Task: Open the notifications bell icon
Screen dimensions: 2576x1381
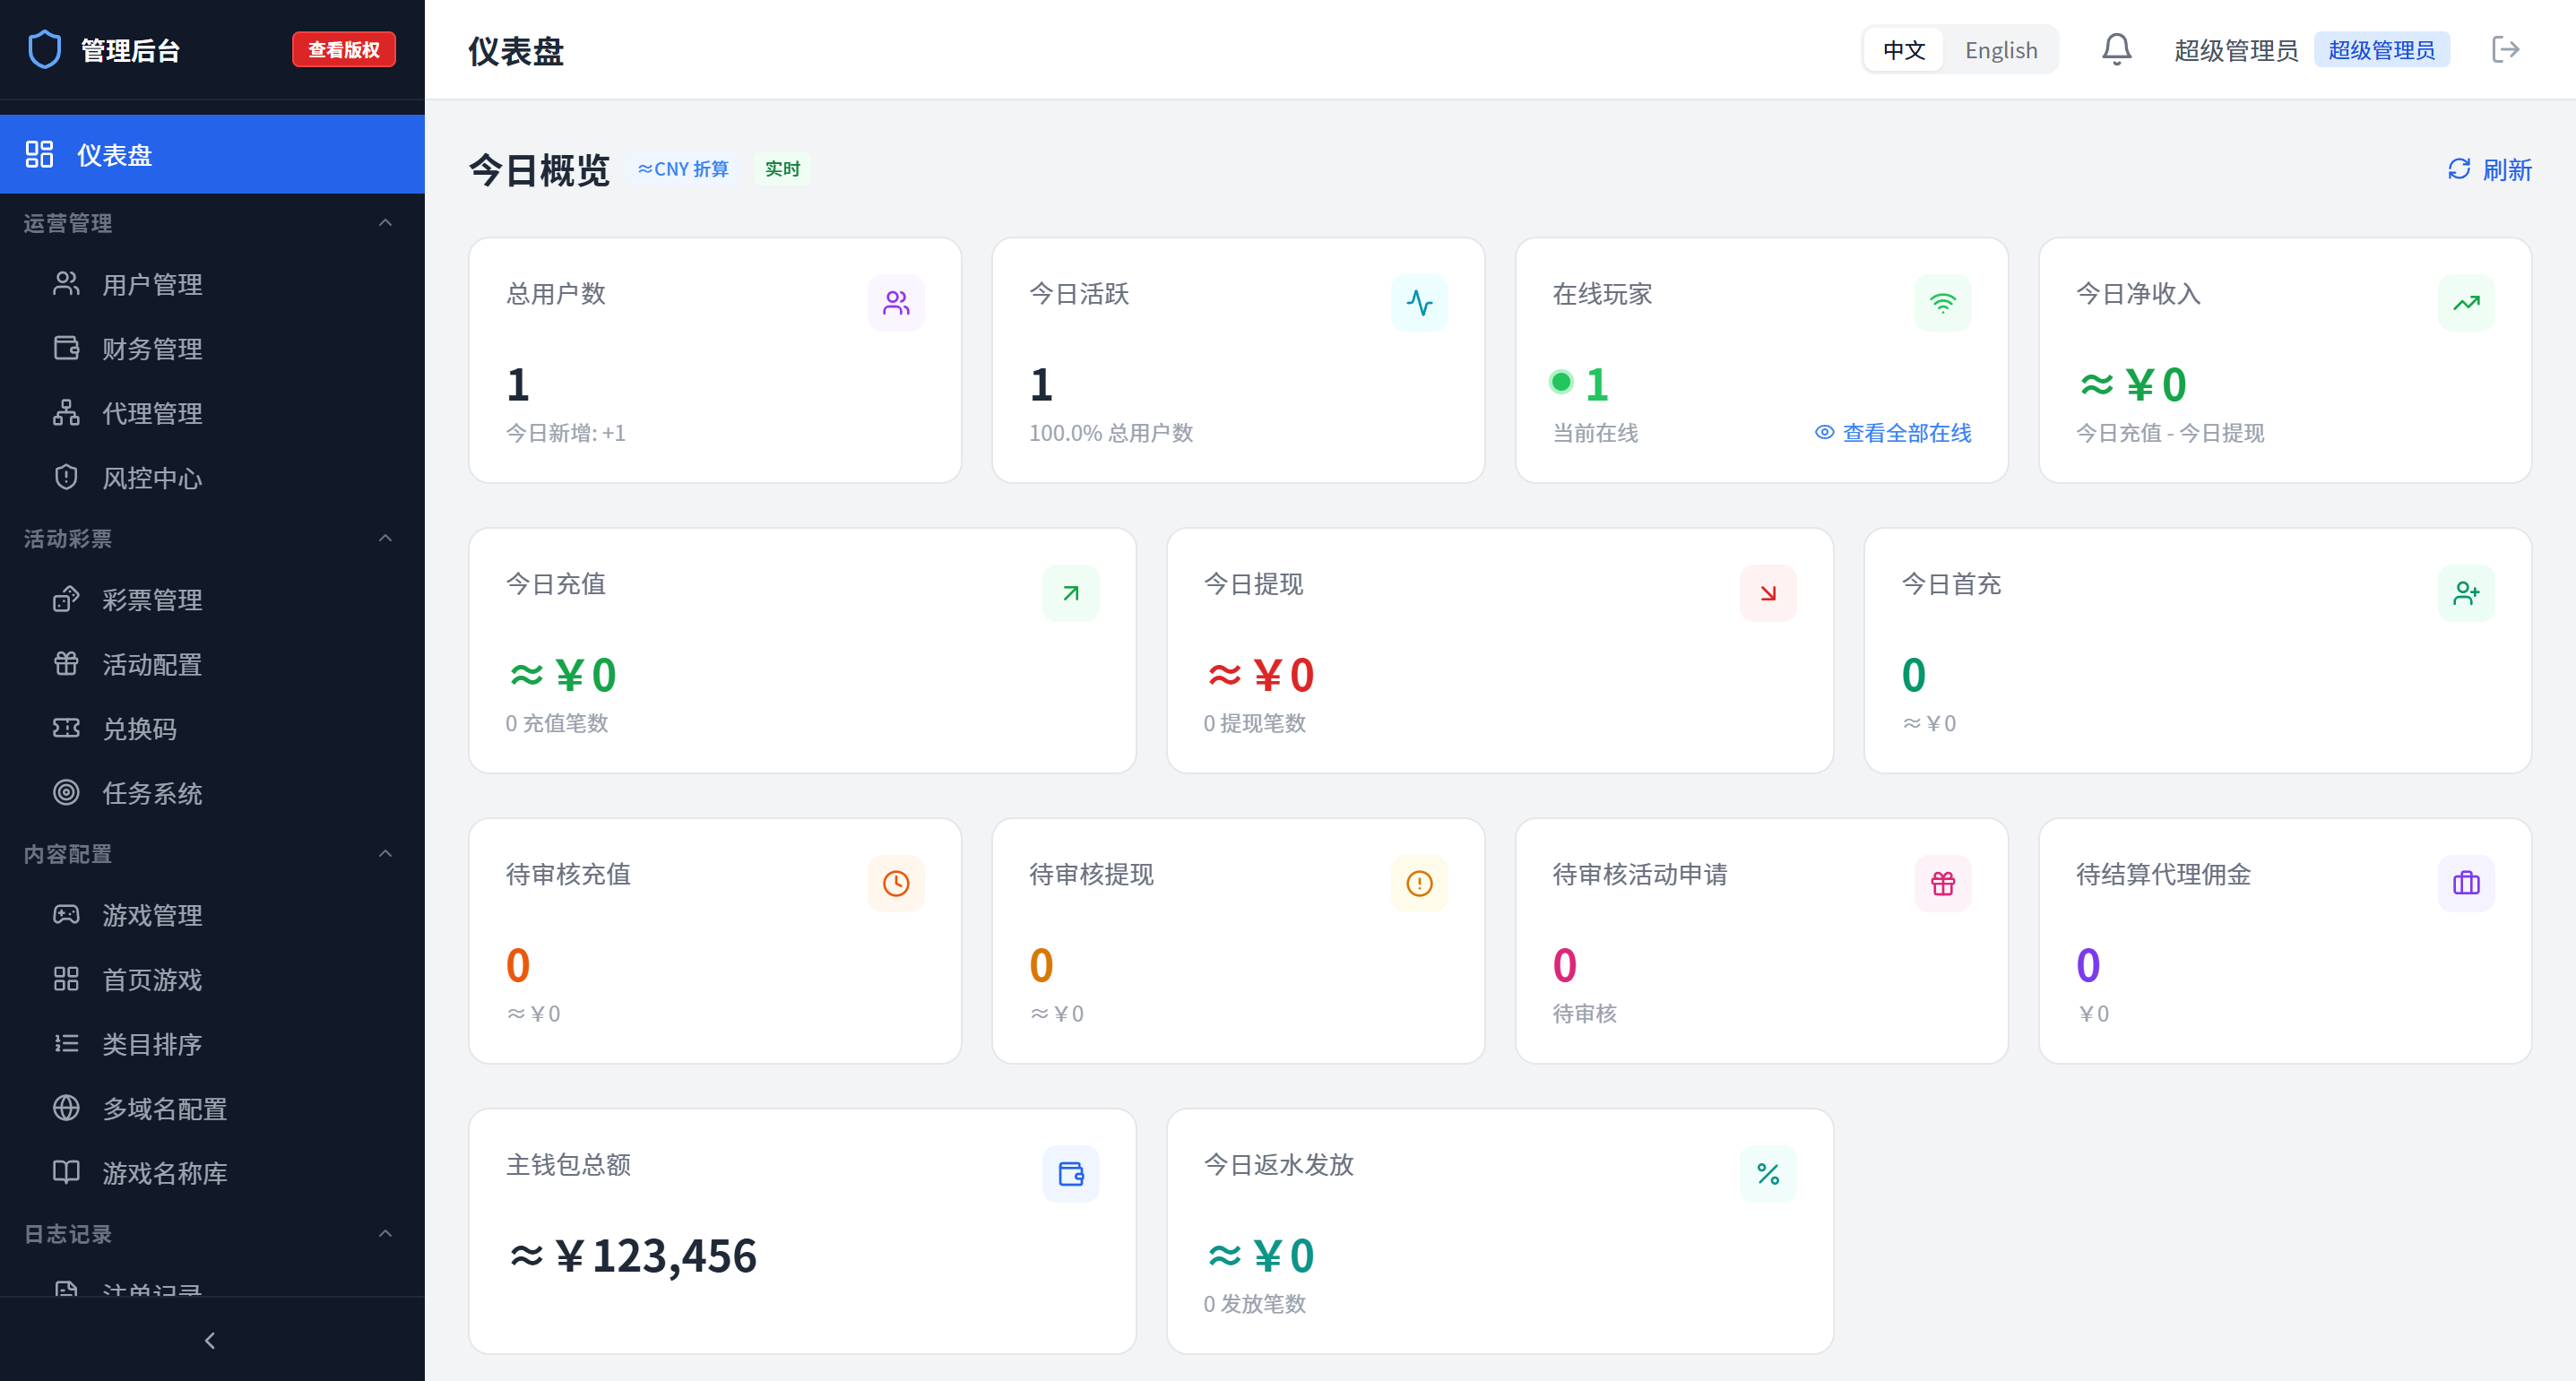Action: pos(2116,50)
